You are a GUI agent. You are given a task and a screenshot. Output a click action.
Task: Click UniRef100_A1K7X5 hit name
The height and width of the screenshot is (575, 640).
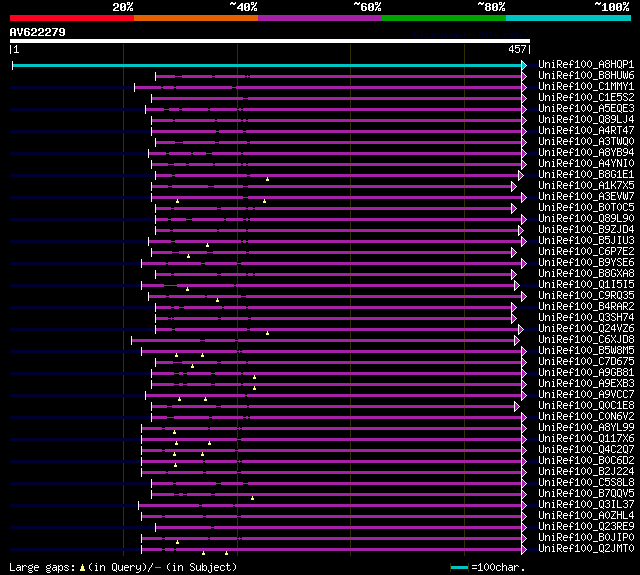click(586, 186)
